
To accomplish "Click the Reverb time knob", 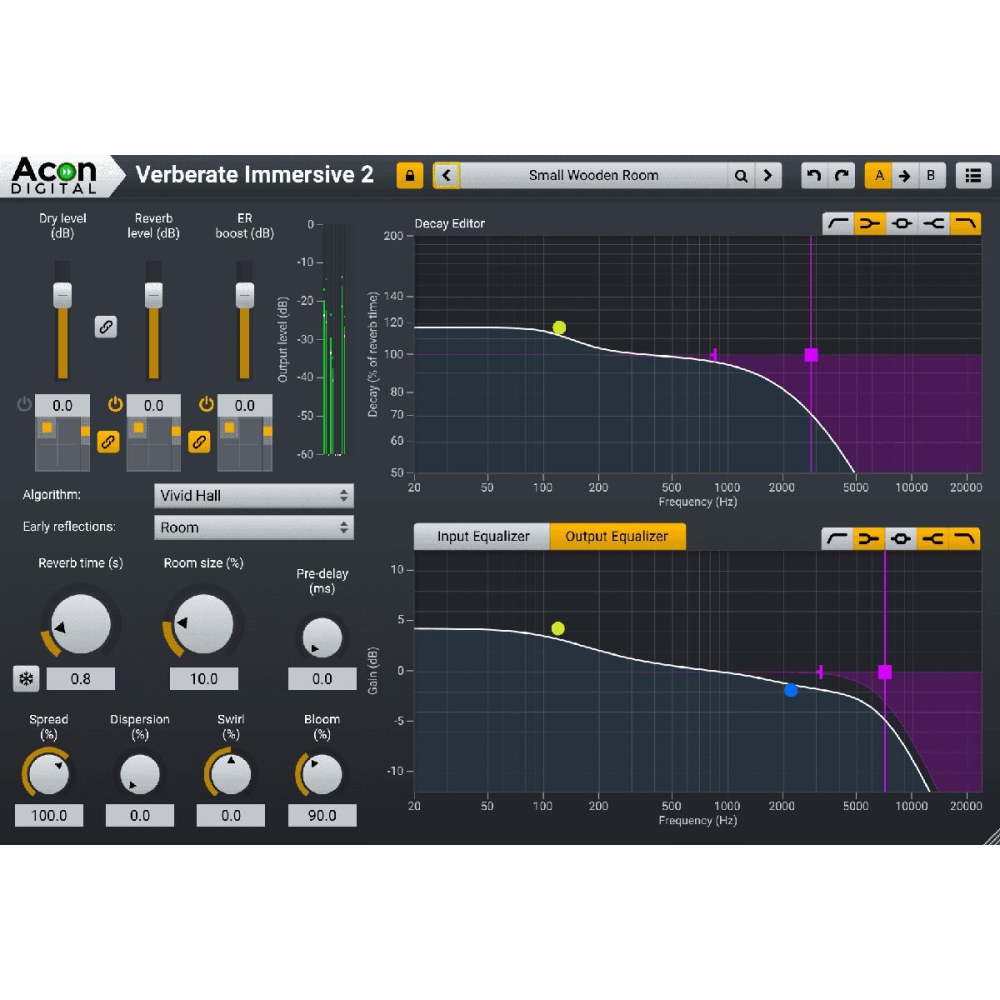I will point(80,624).
